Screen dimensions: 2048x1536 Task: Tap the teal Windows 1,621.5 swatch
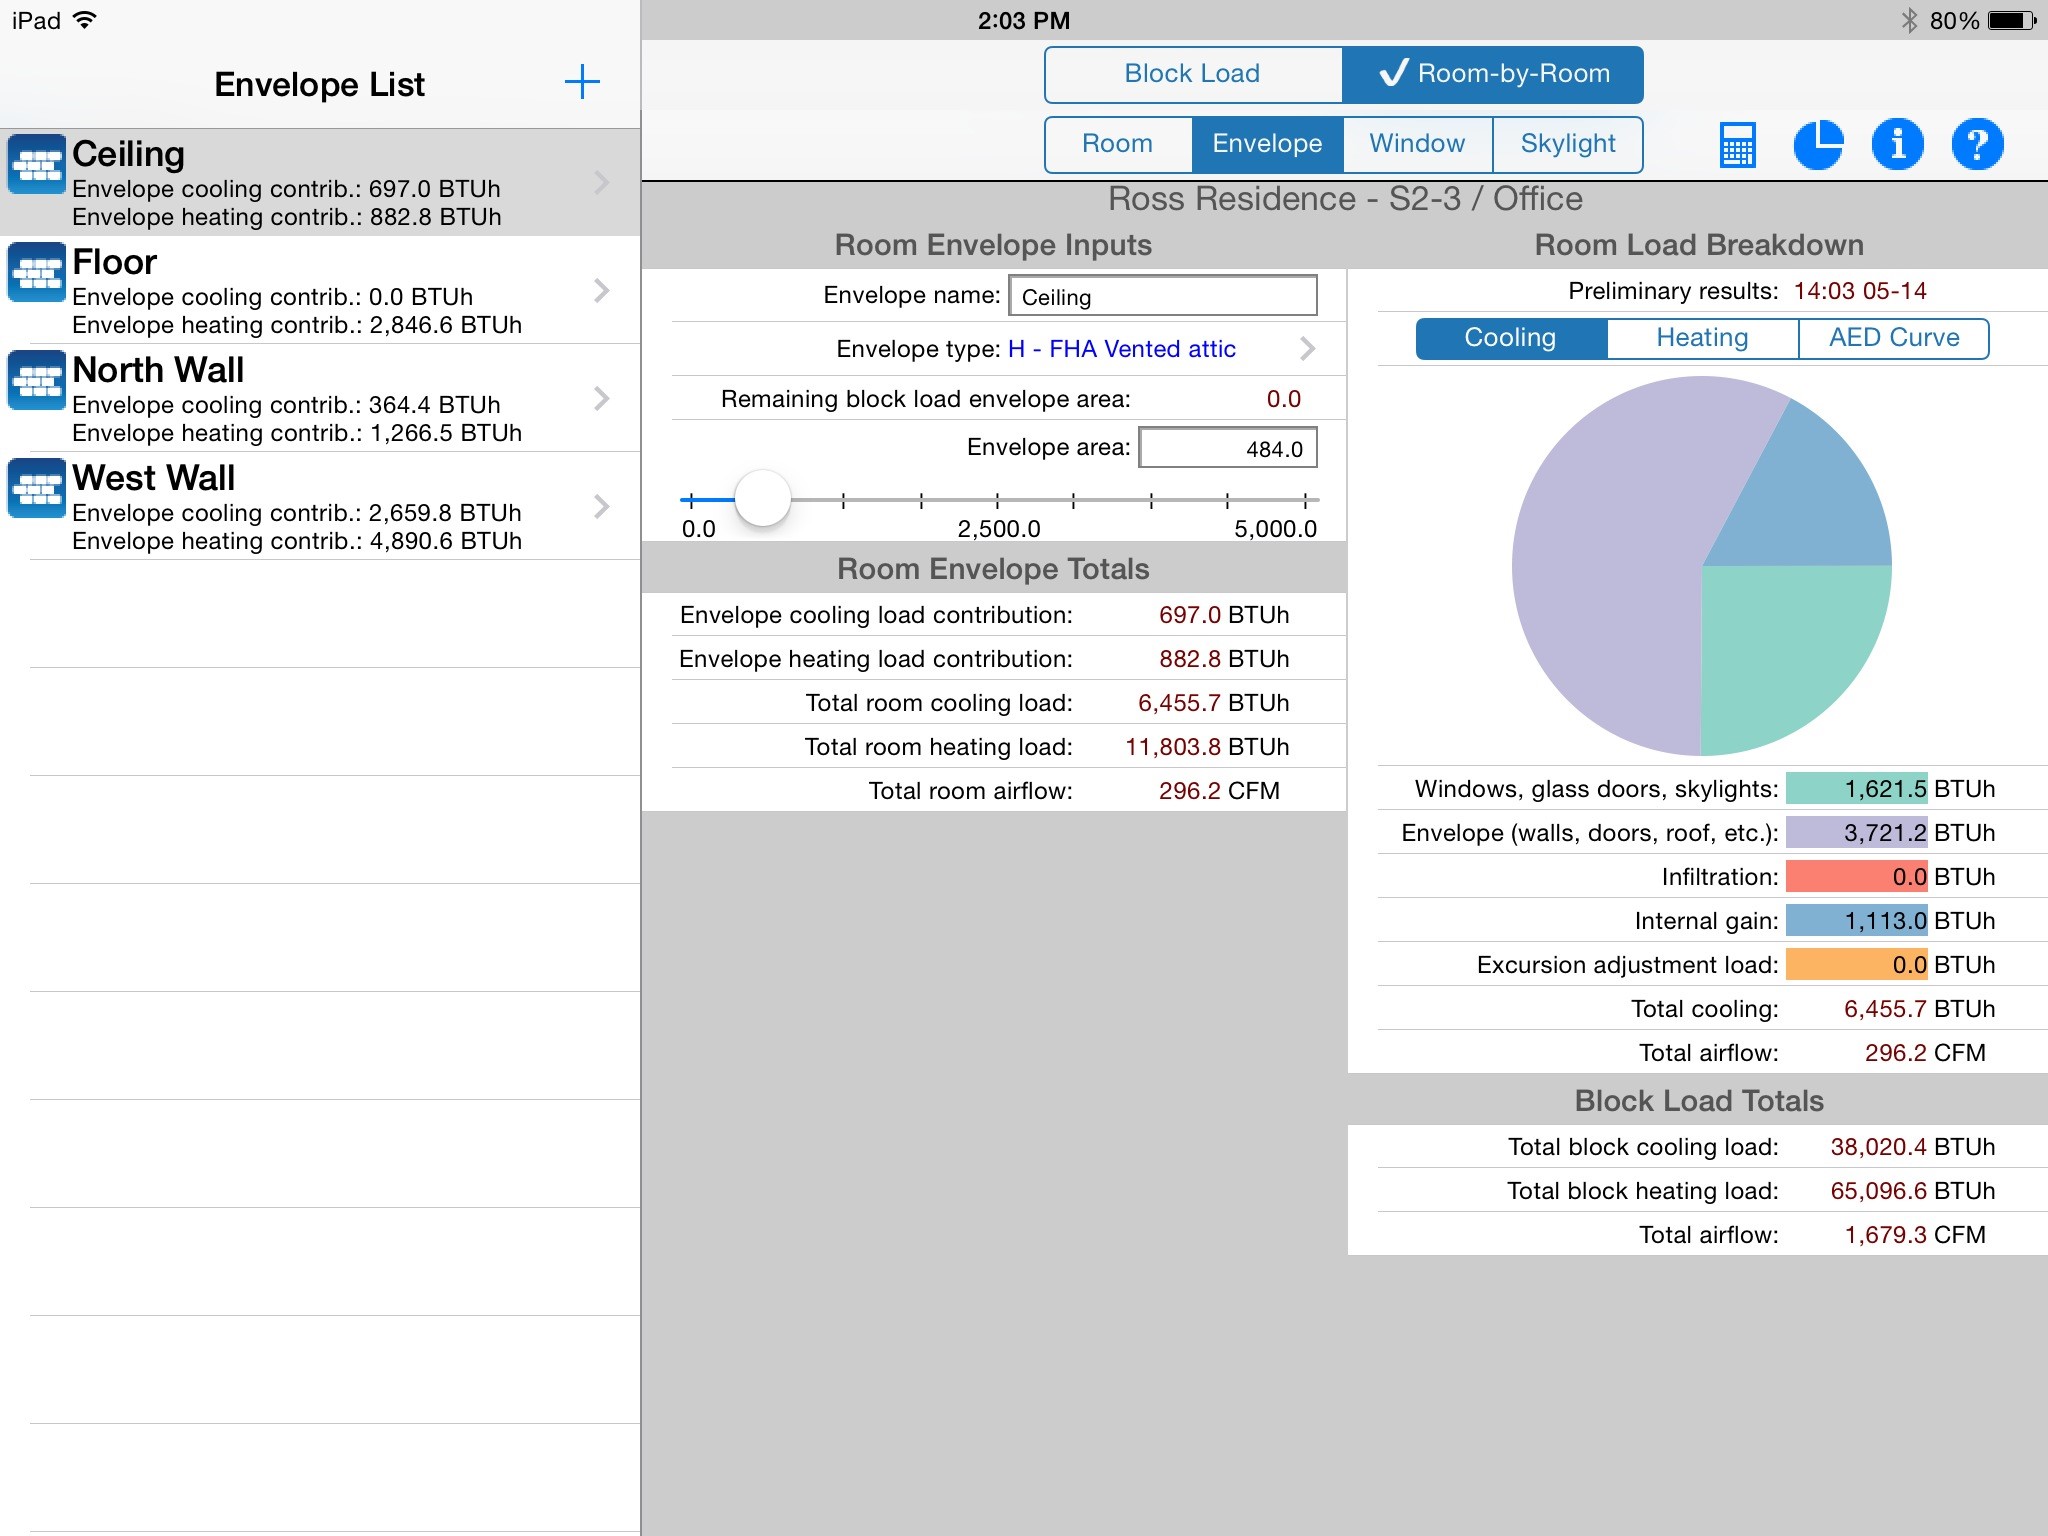[x=1857, y=789]
